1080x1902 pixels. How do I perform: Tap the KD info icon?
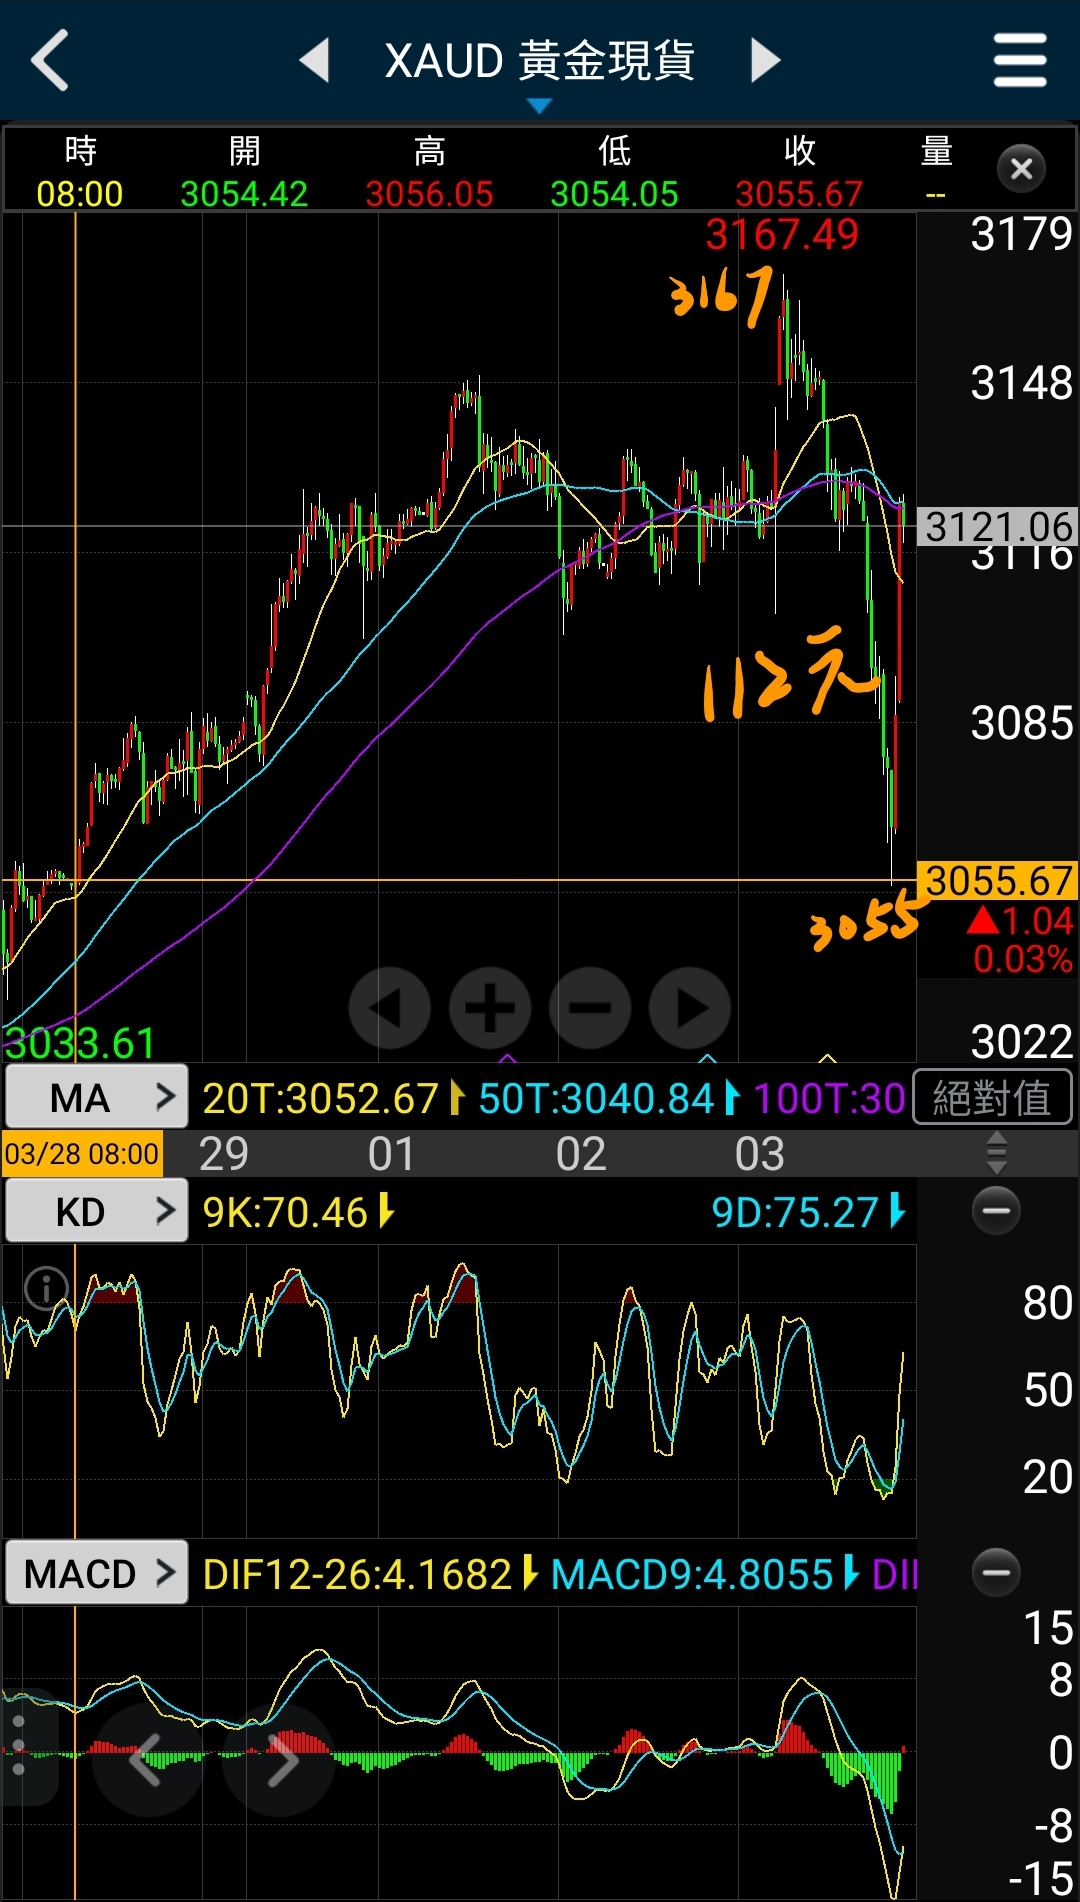[46, 1288]
